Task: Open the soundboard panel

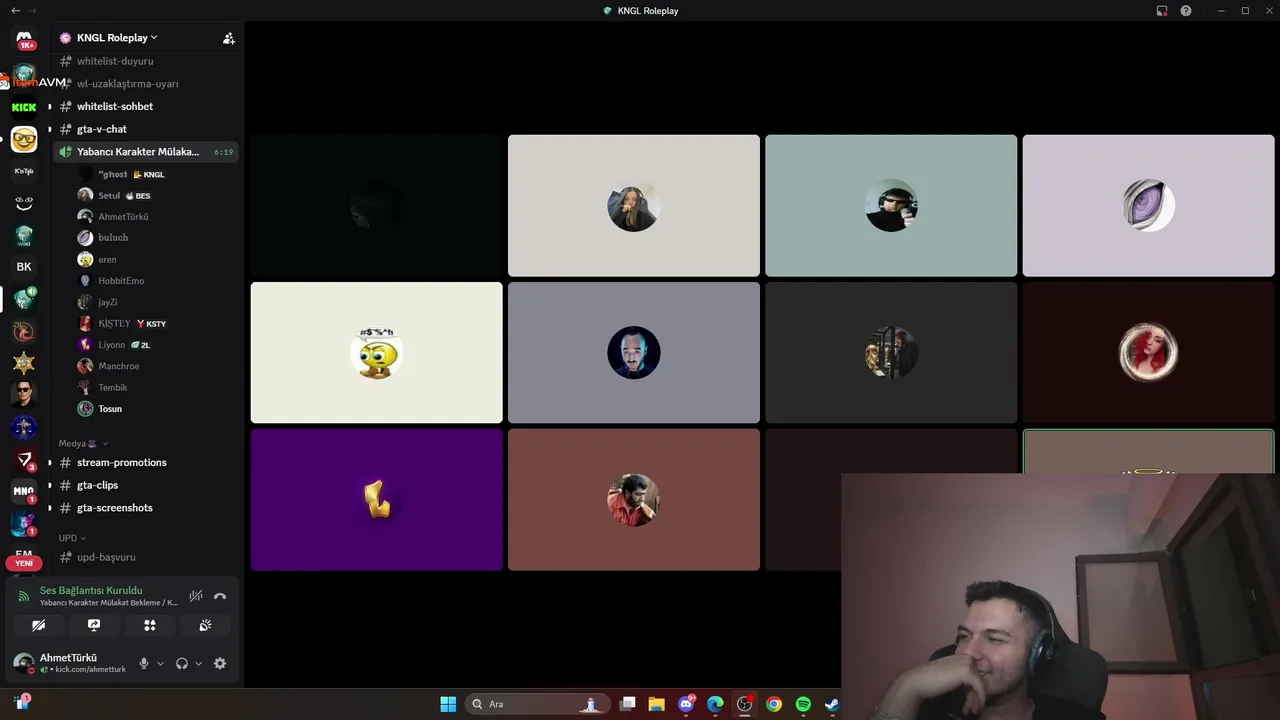Action: pos(205,625)
